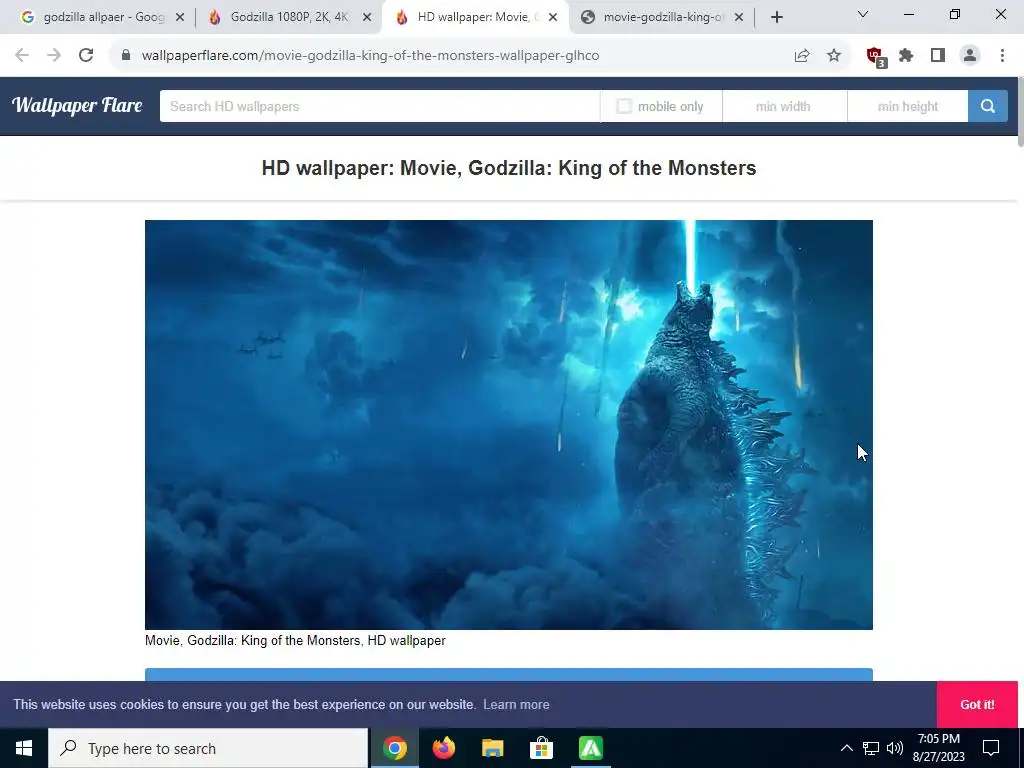This screenshot has width=1024, height=768.
Task: Launch Firefox from the taskbar
Action: pos(443,748)
